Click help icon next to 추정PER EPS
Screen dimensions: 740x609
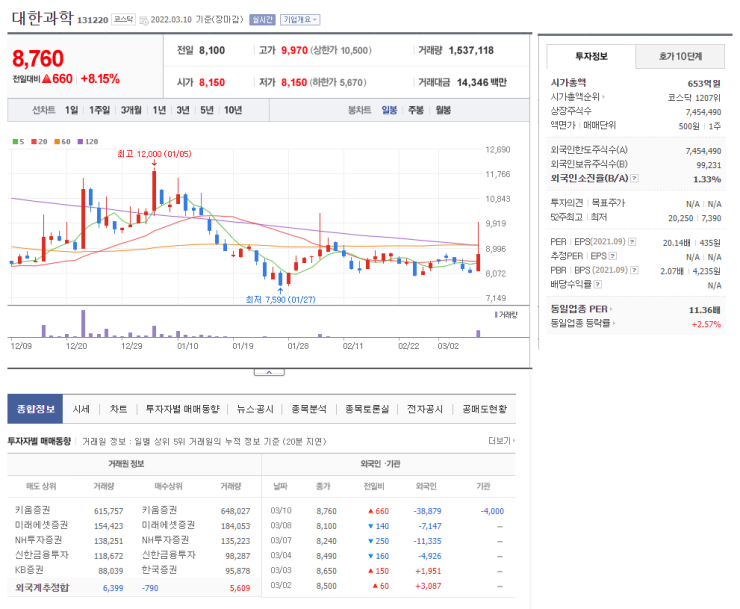[613, 256]
